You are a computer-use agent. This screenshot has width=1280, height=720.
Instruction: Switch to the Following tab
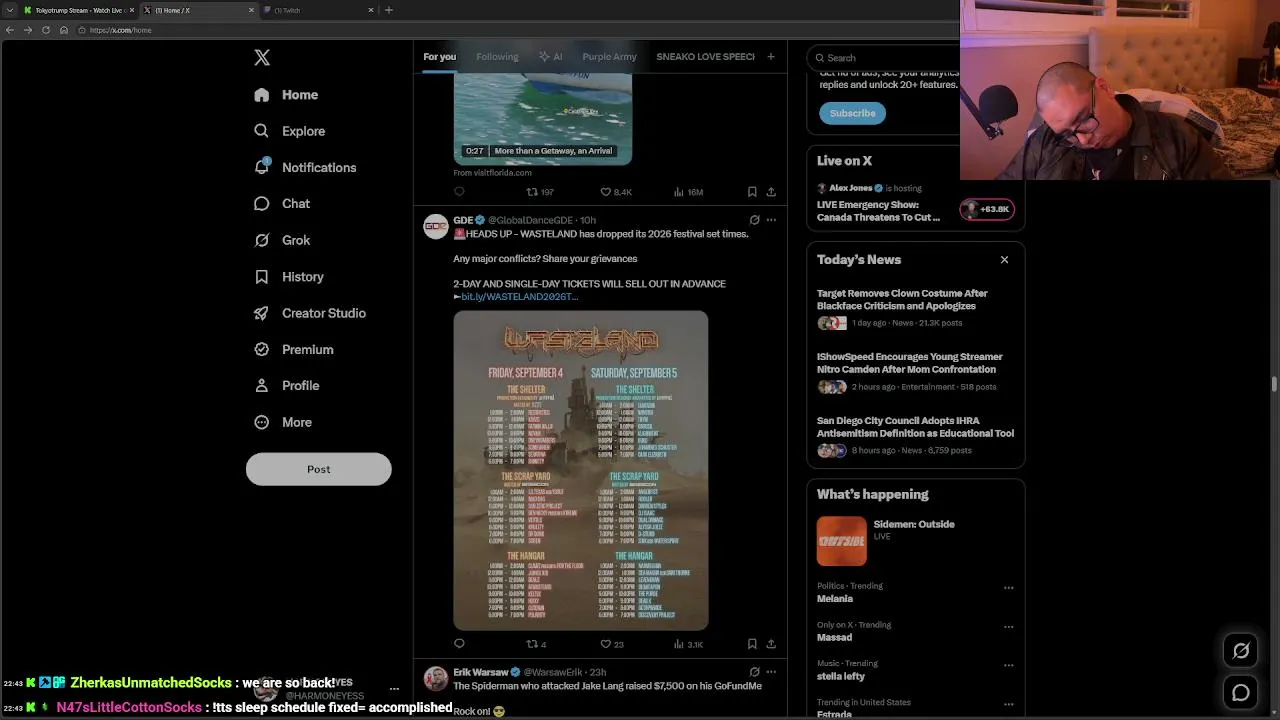497,57
